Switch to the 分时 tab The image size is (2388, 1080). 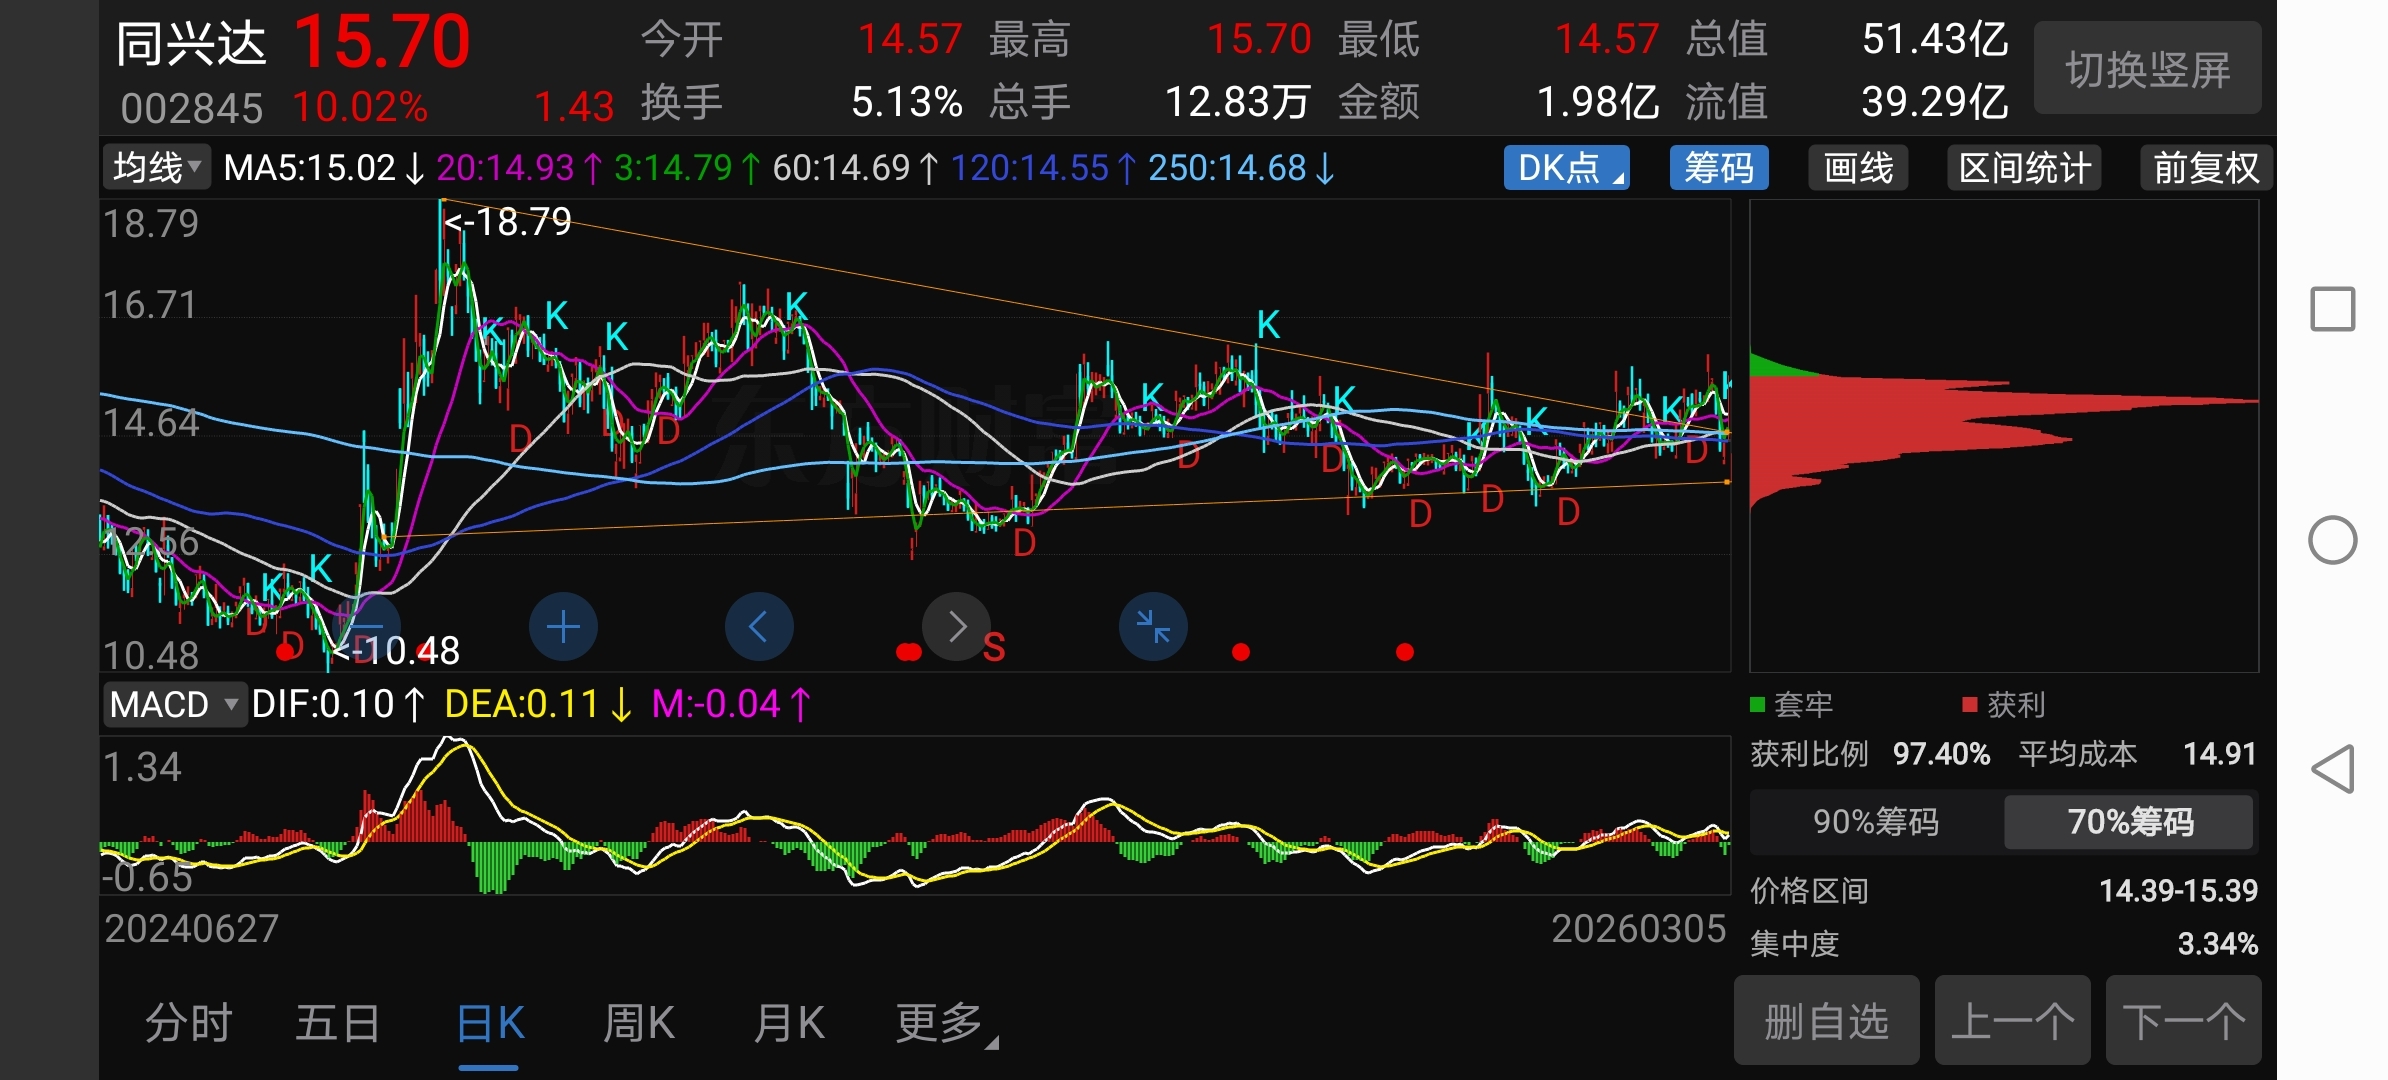point(189,1024)
